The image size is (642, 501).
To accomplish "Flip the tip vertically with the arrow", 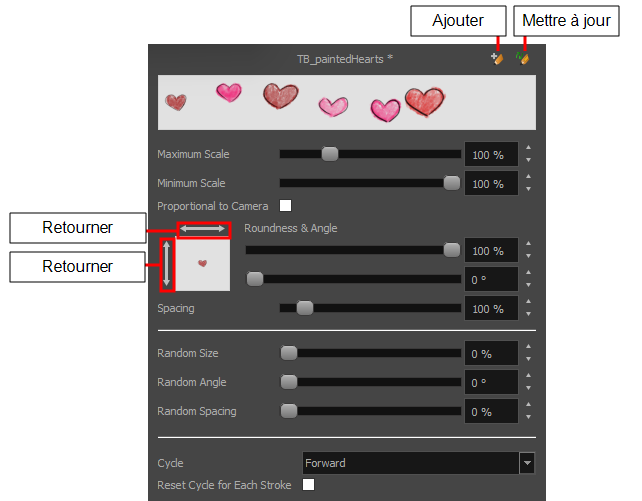I will tap(166, 264).
